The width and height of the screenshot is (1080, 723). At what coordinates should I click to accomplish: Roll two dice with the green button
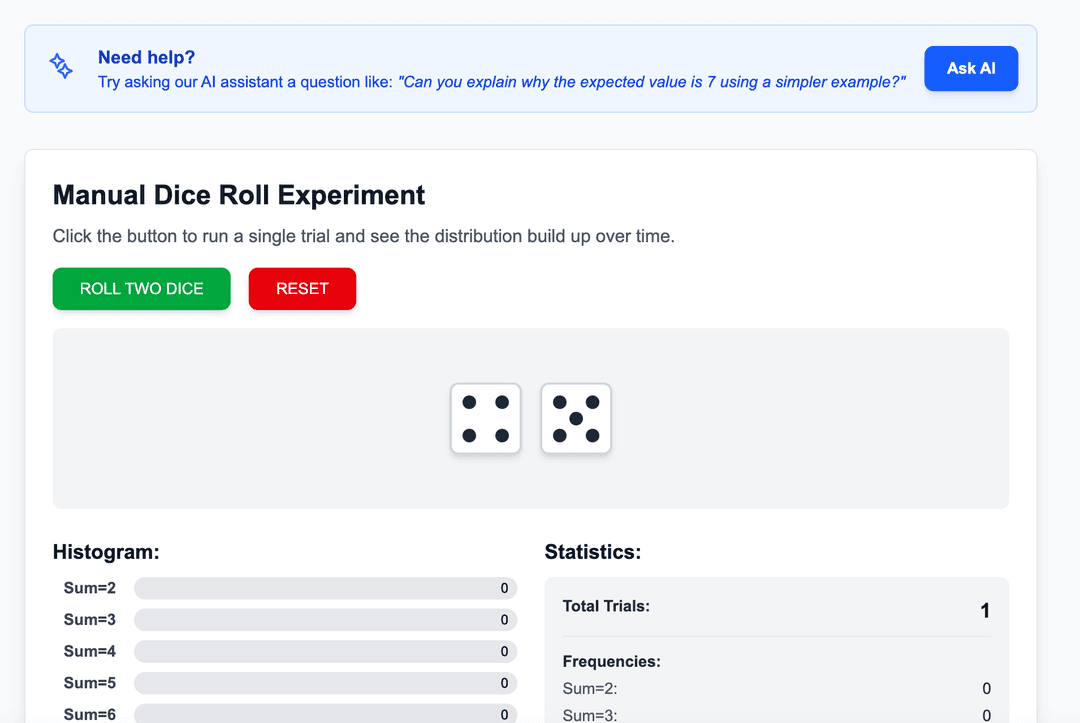pos(142,289)
